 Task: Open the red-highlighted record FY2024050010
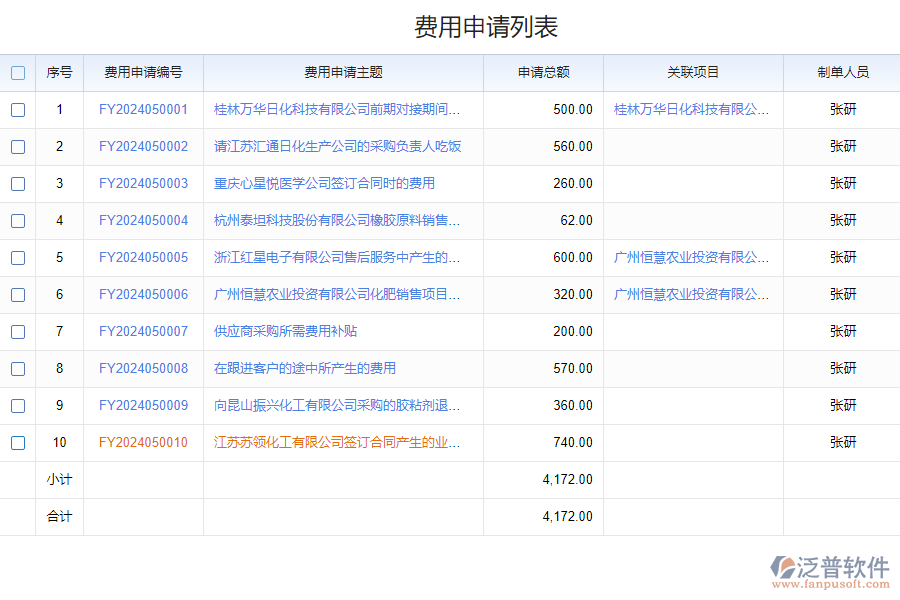point(144,442)
